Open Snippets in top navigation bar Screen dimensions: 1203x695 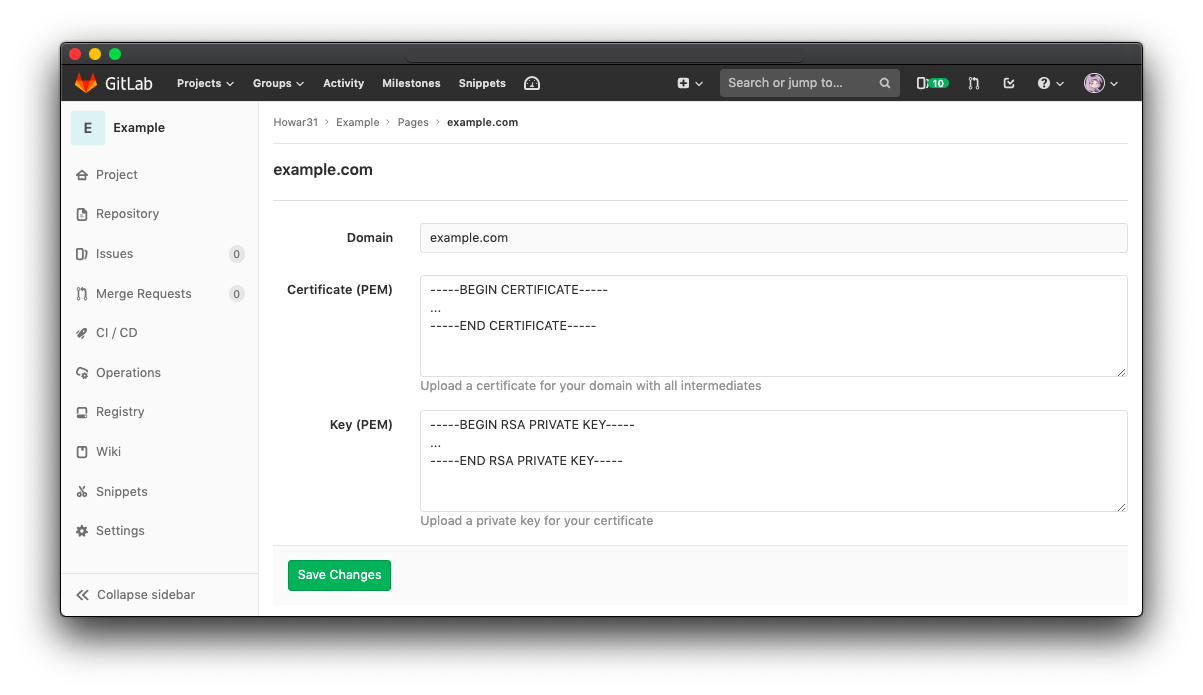482,83
